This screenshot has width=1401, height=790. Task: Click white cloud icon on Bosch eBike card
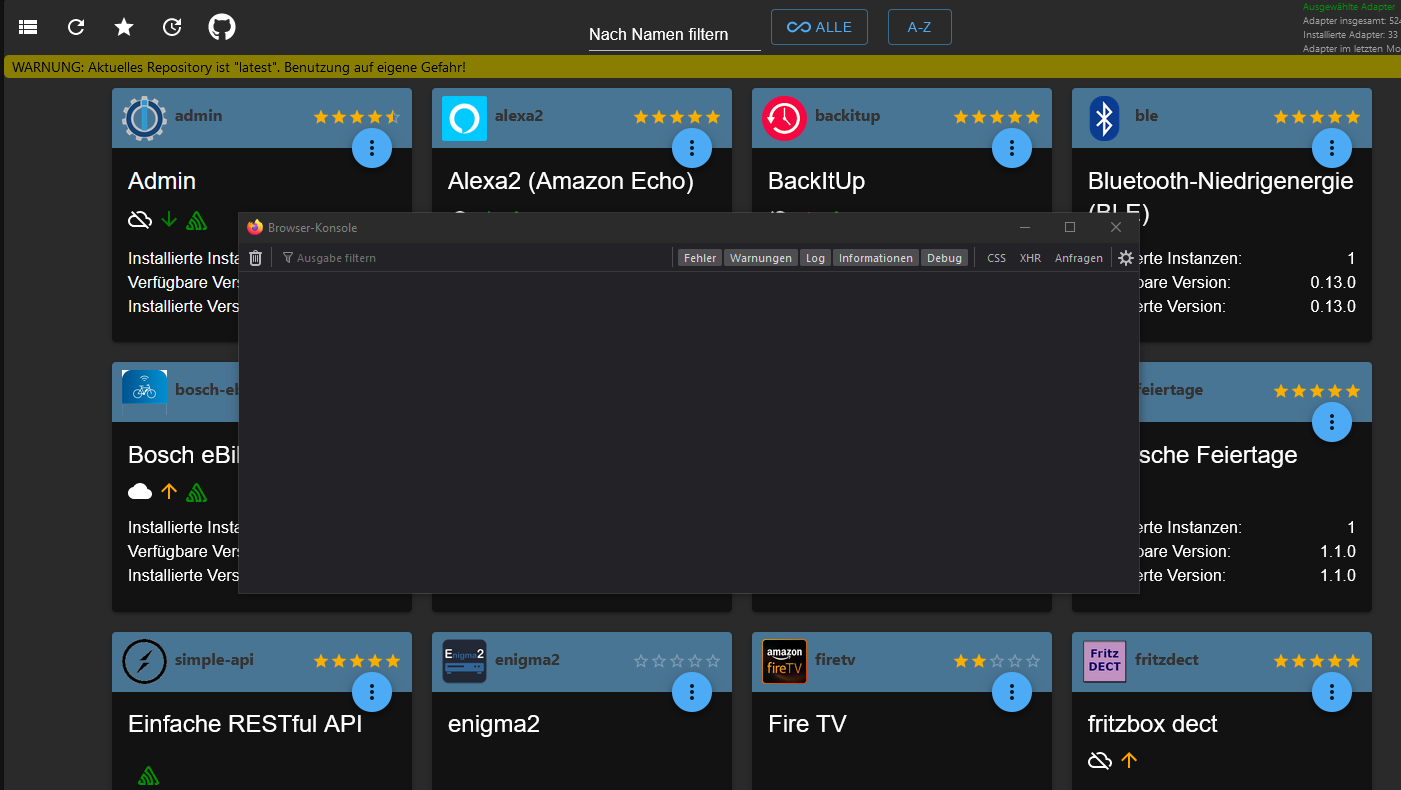click(x=140, y=491)
